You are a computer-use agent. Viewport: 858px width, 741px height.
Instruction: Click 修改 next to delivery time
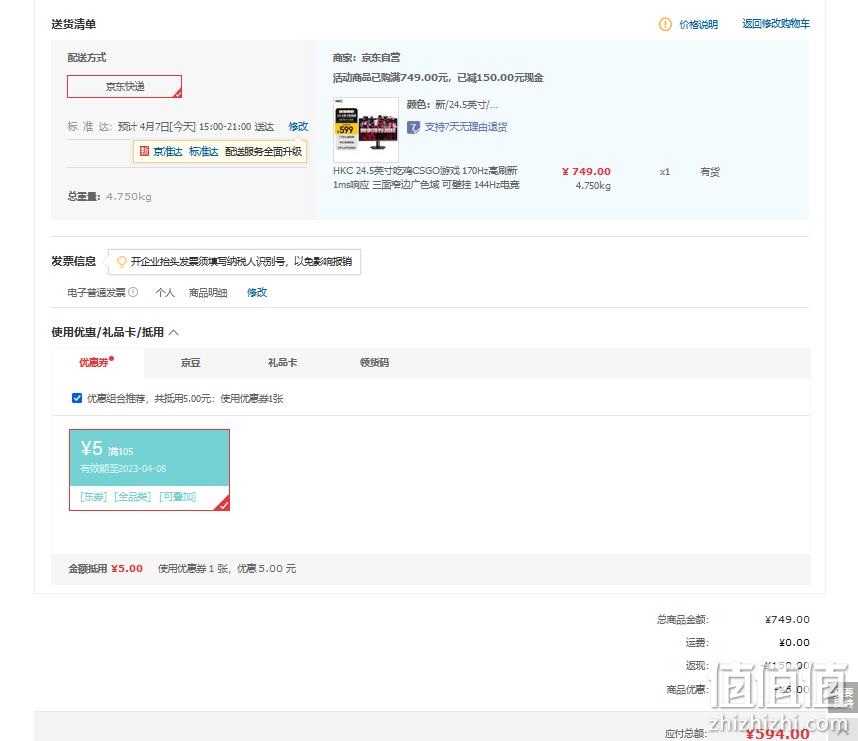[x=298, y=126]
